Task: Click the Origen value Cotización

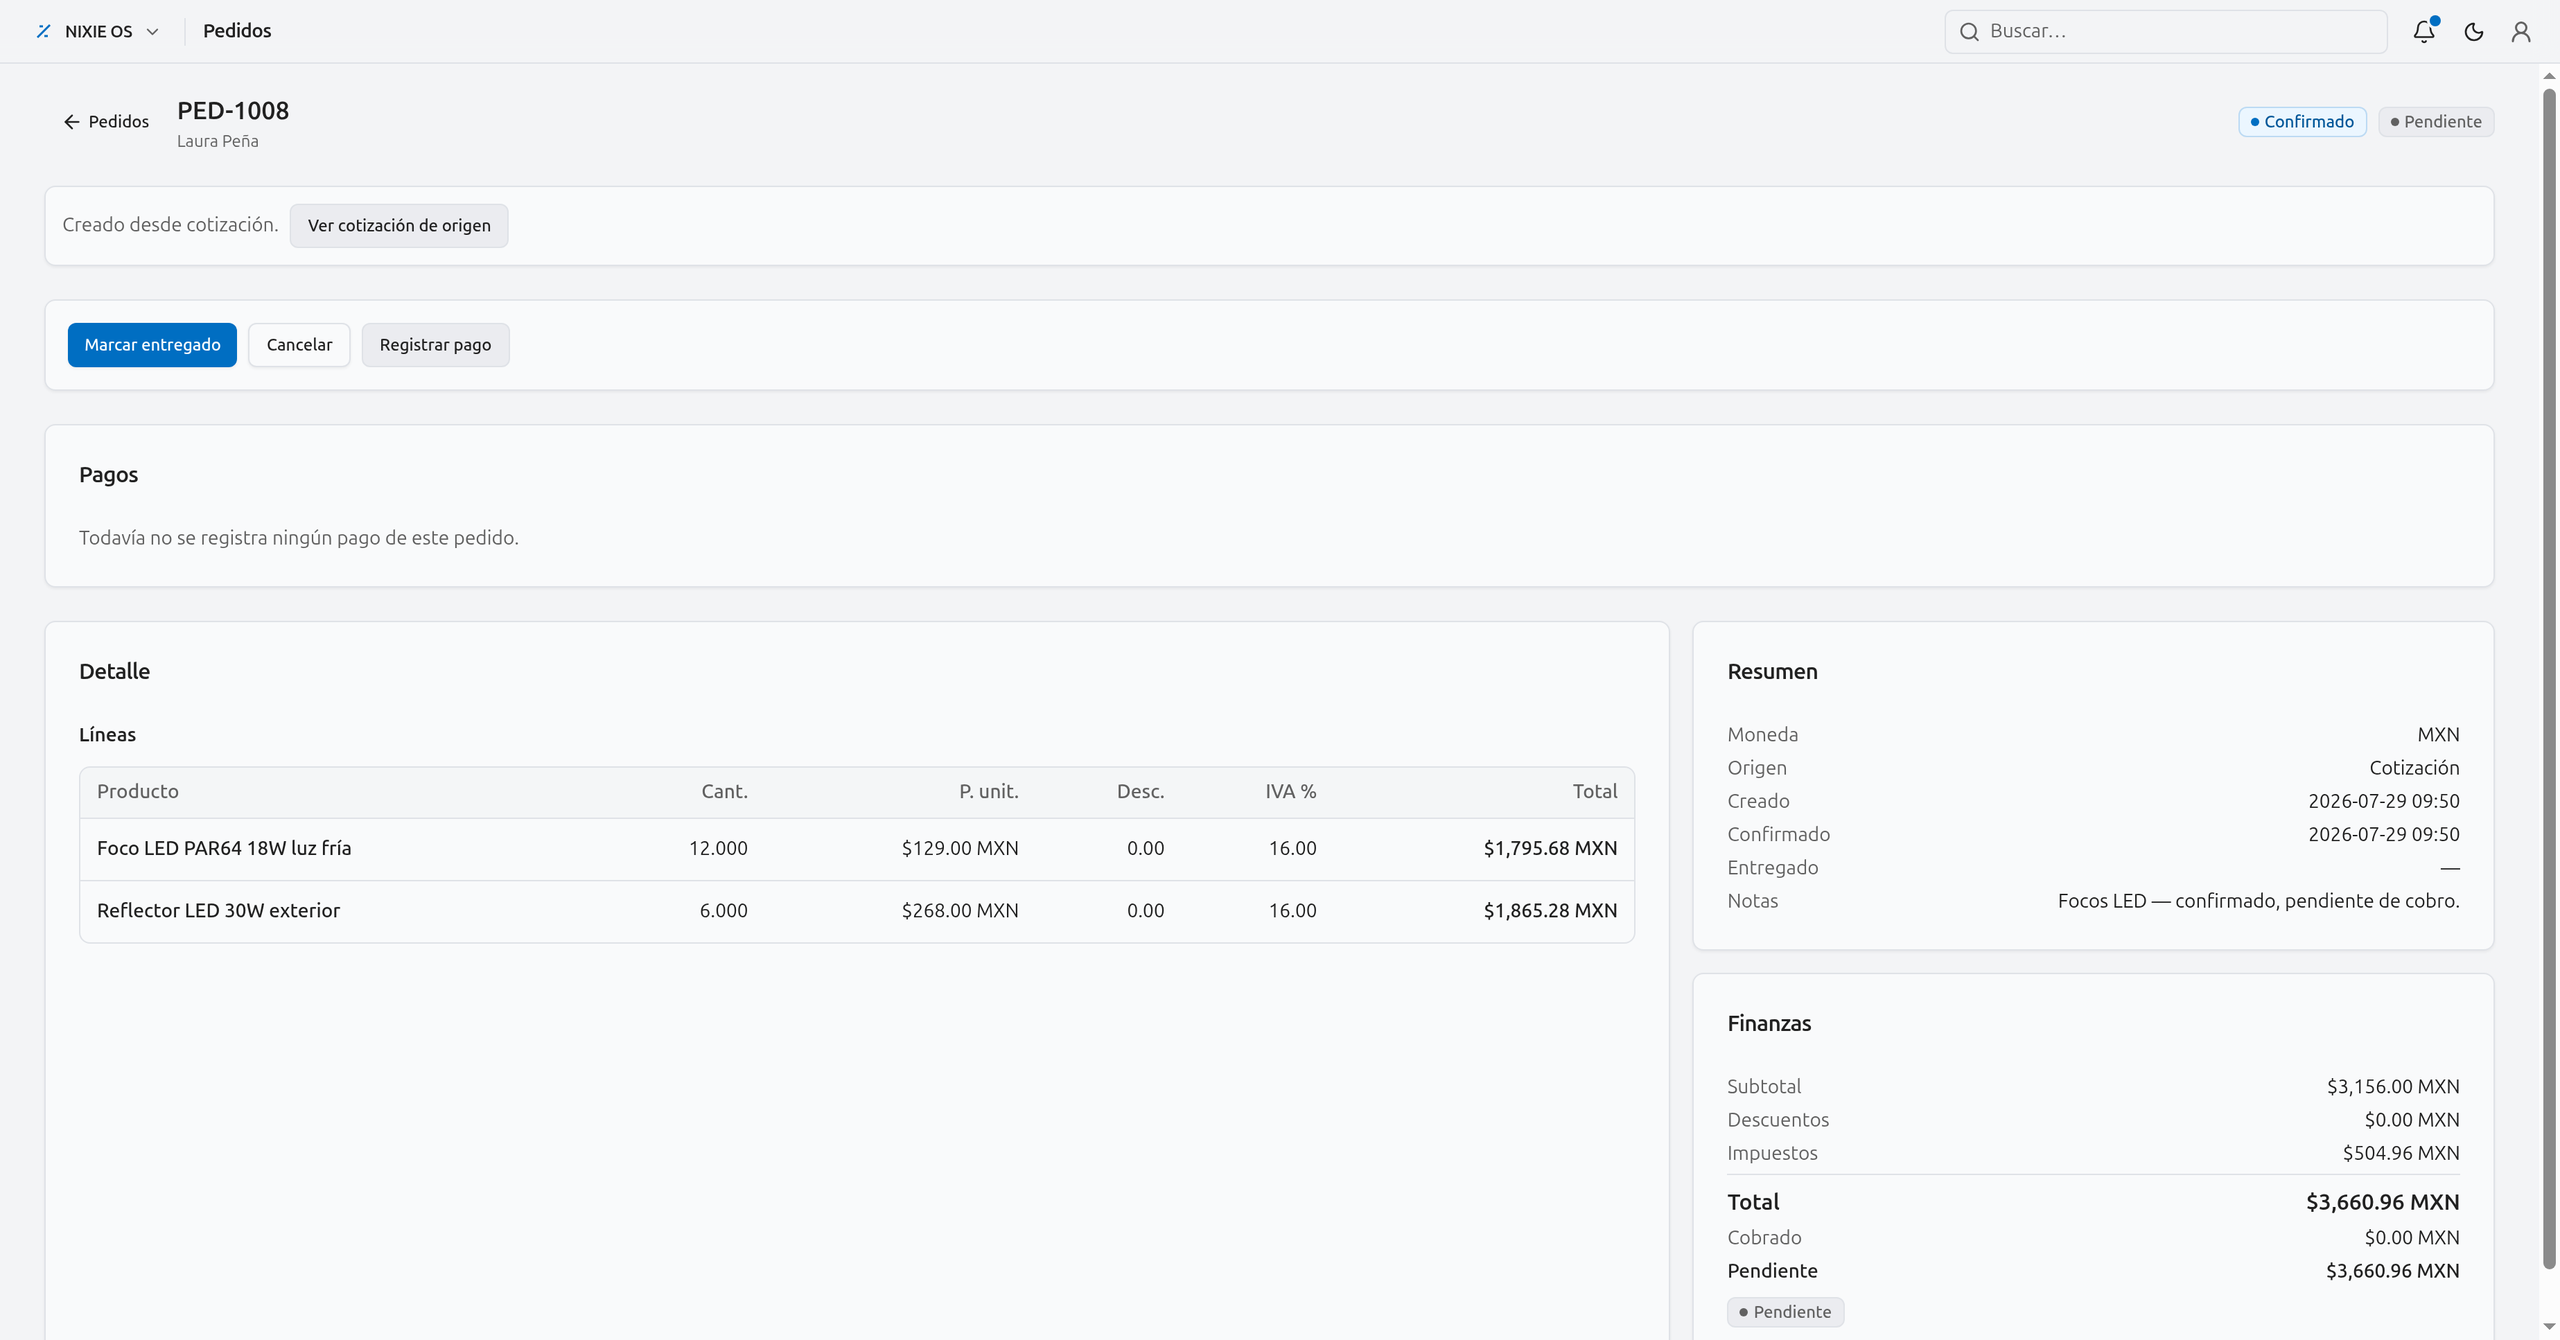Action: pos(2414,767)
